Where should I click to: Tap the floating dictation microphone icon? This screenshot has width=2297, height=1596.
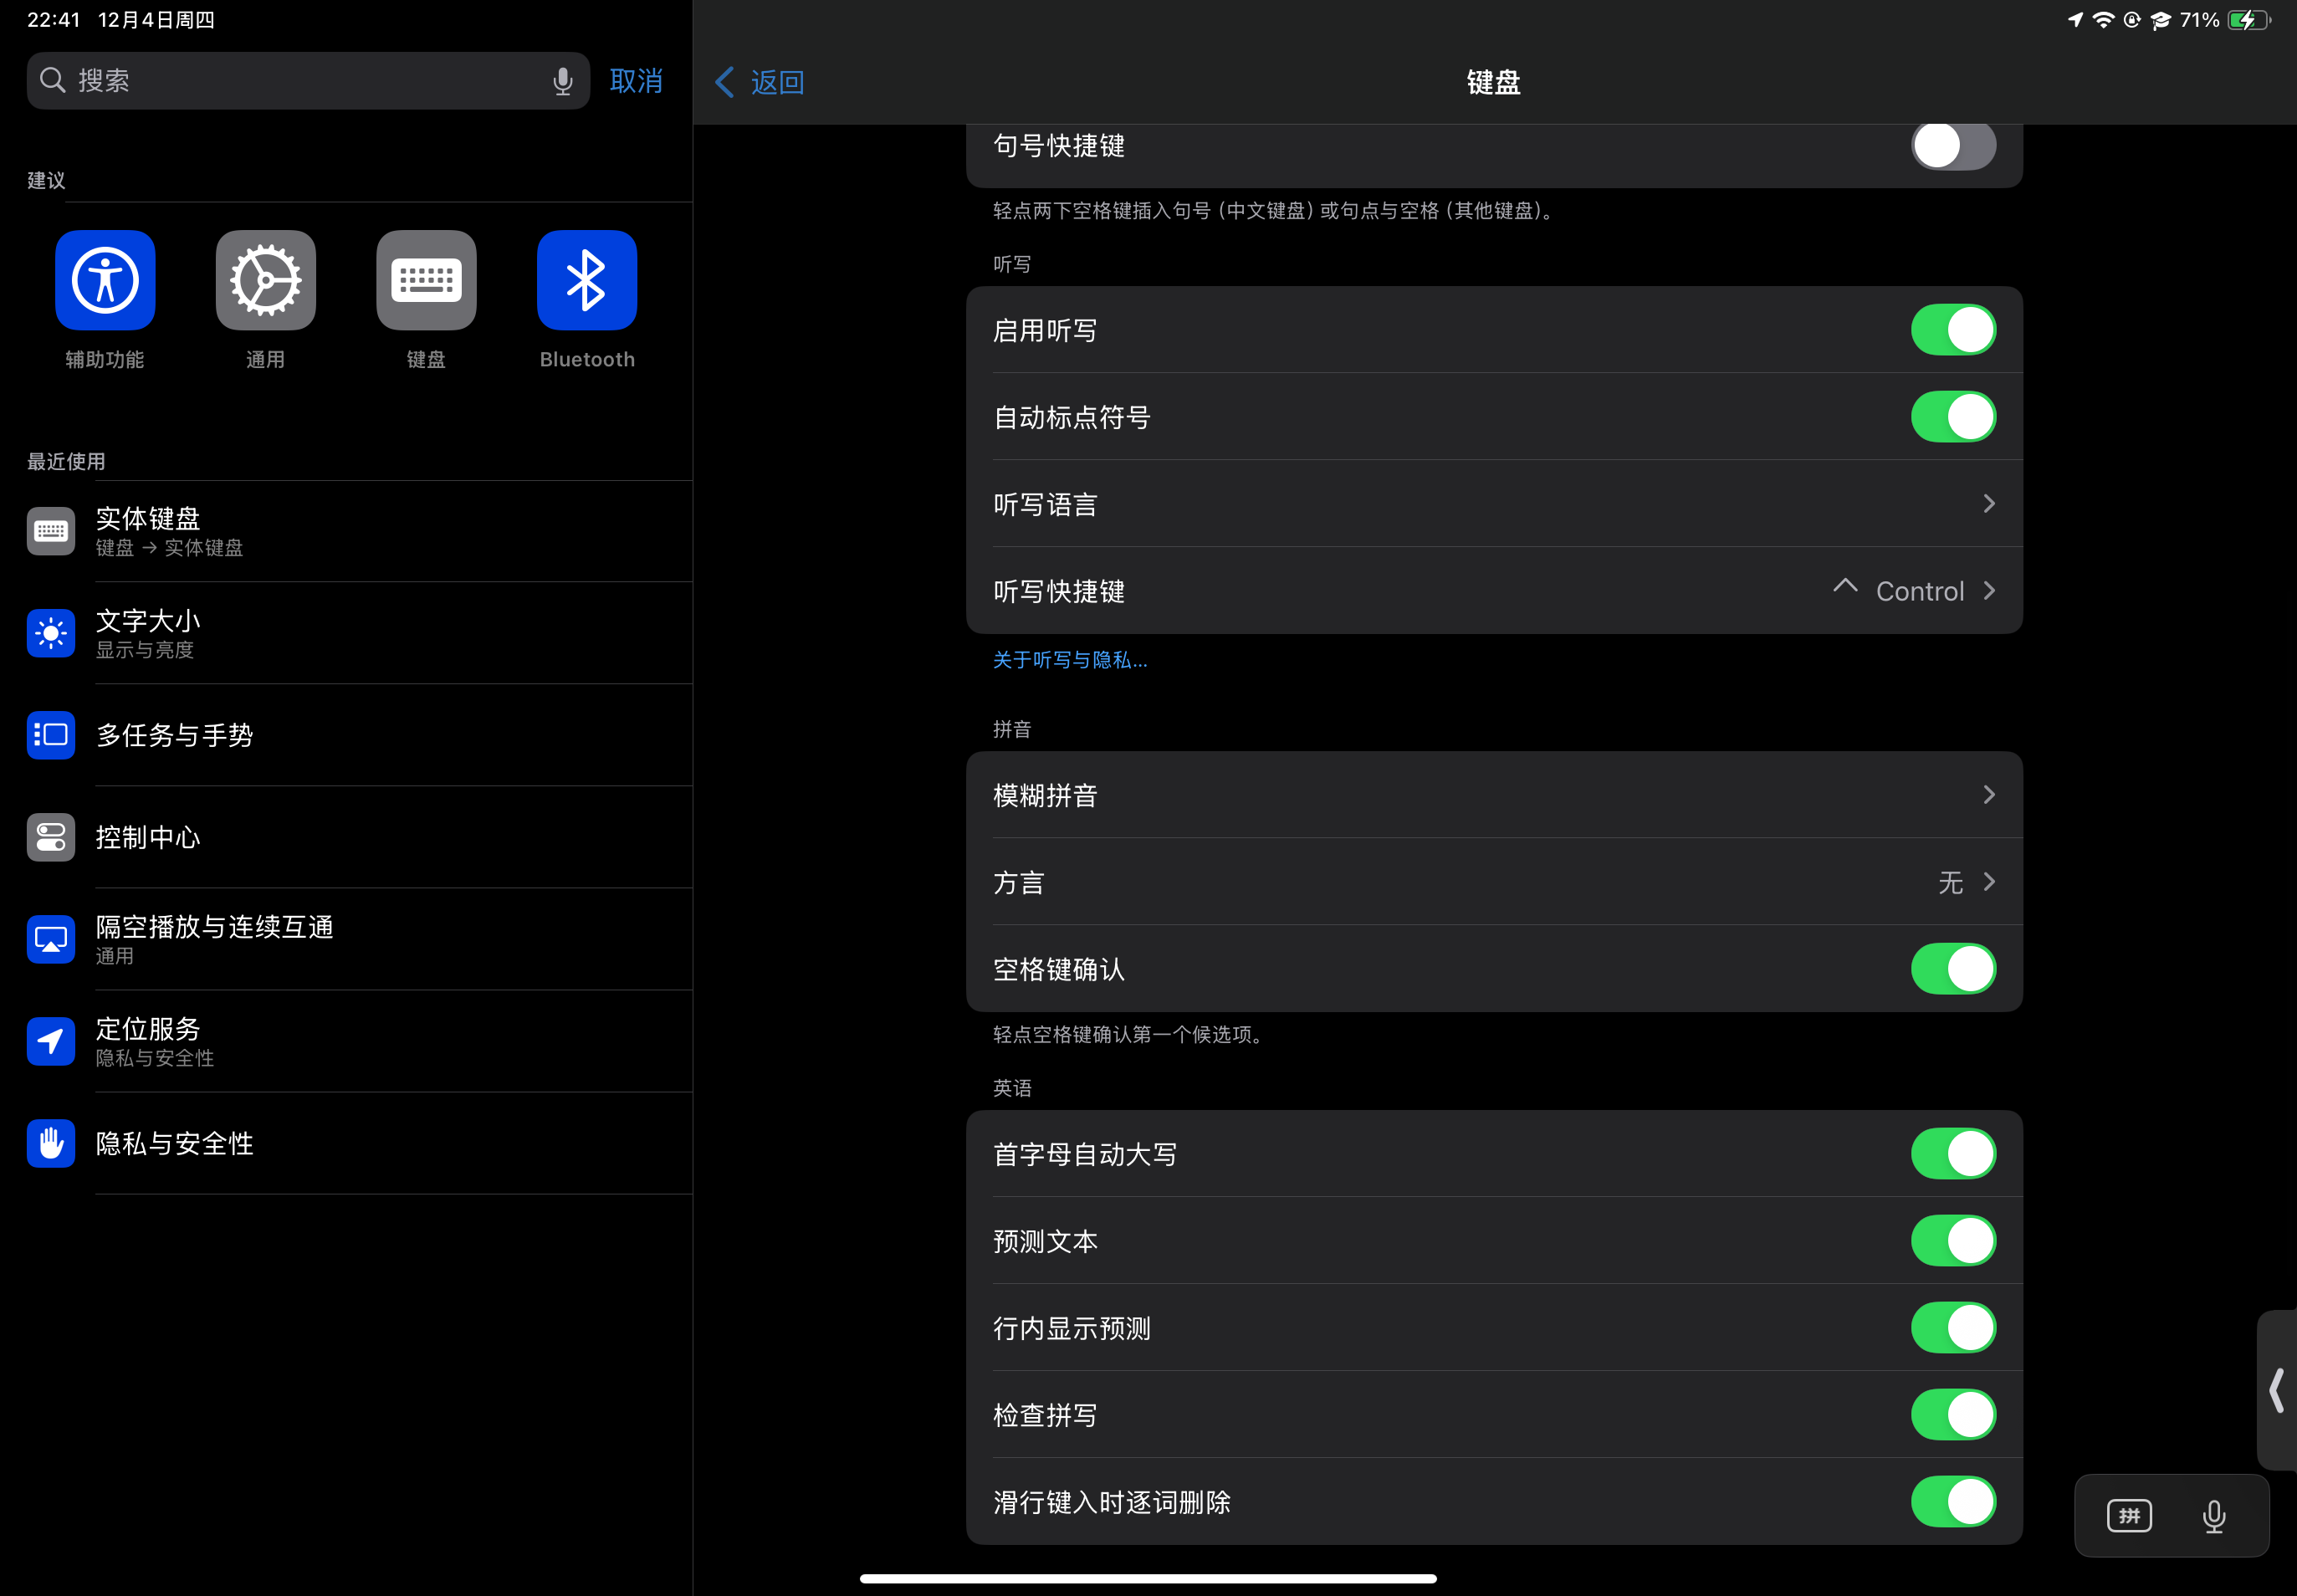coord(2214,1516)
